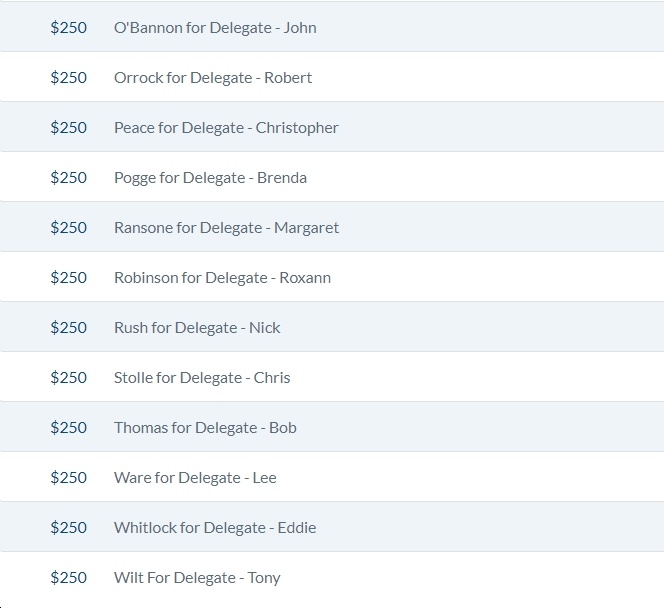Click $250 amount beside O'Bannon
Image resolution: width=664 pixels, height=608 pixels.
click(x=69, y=28)
